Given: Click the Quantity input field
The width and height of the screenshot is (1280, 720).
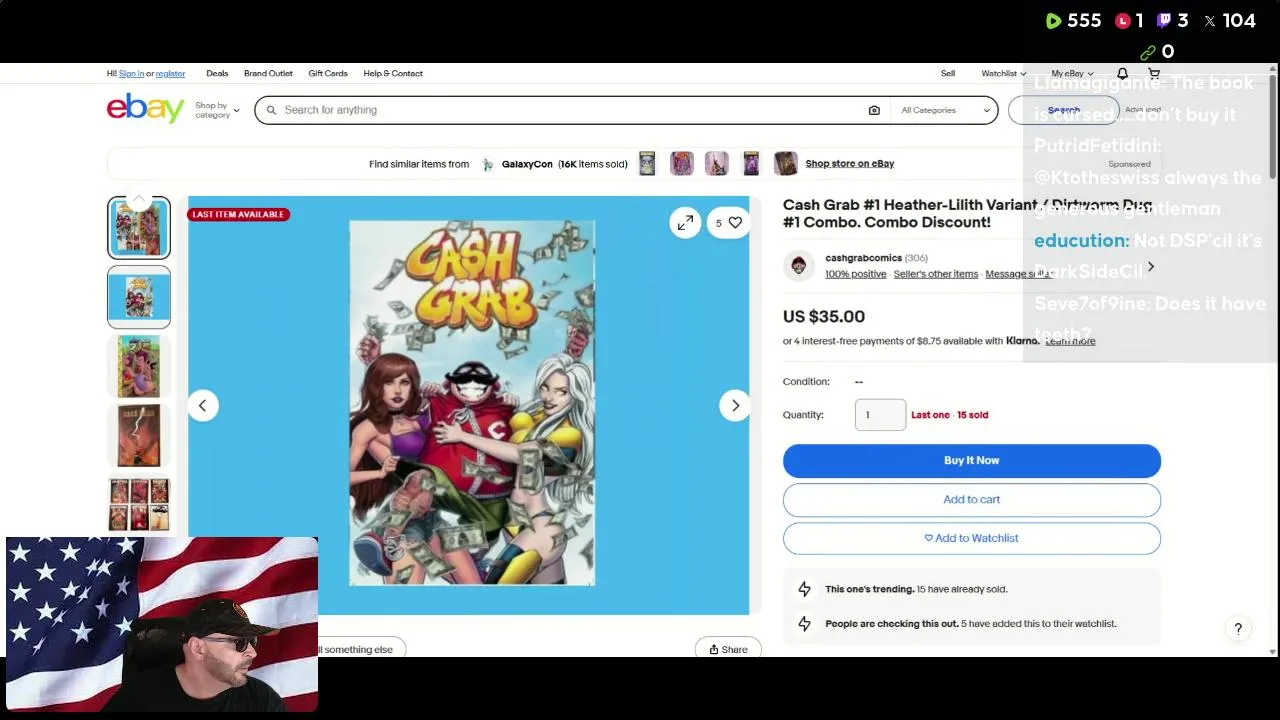Looking at the screenshot, I should point(880,415).
